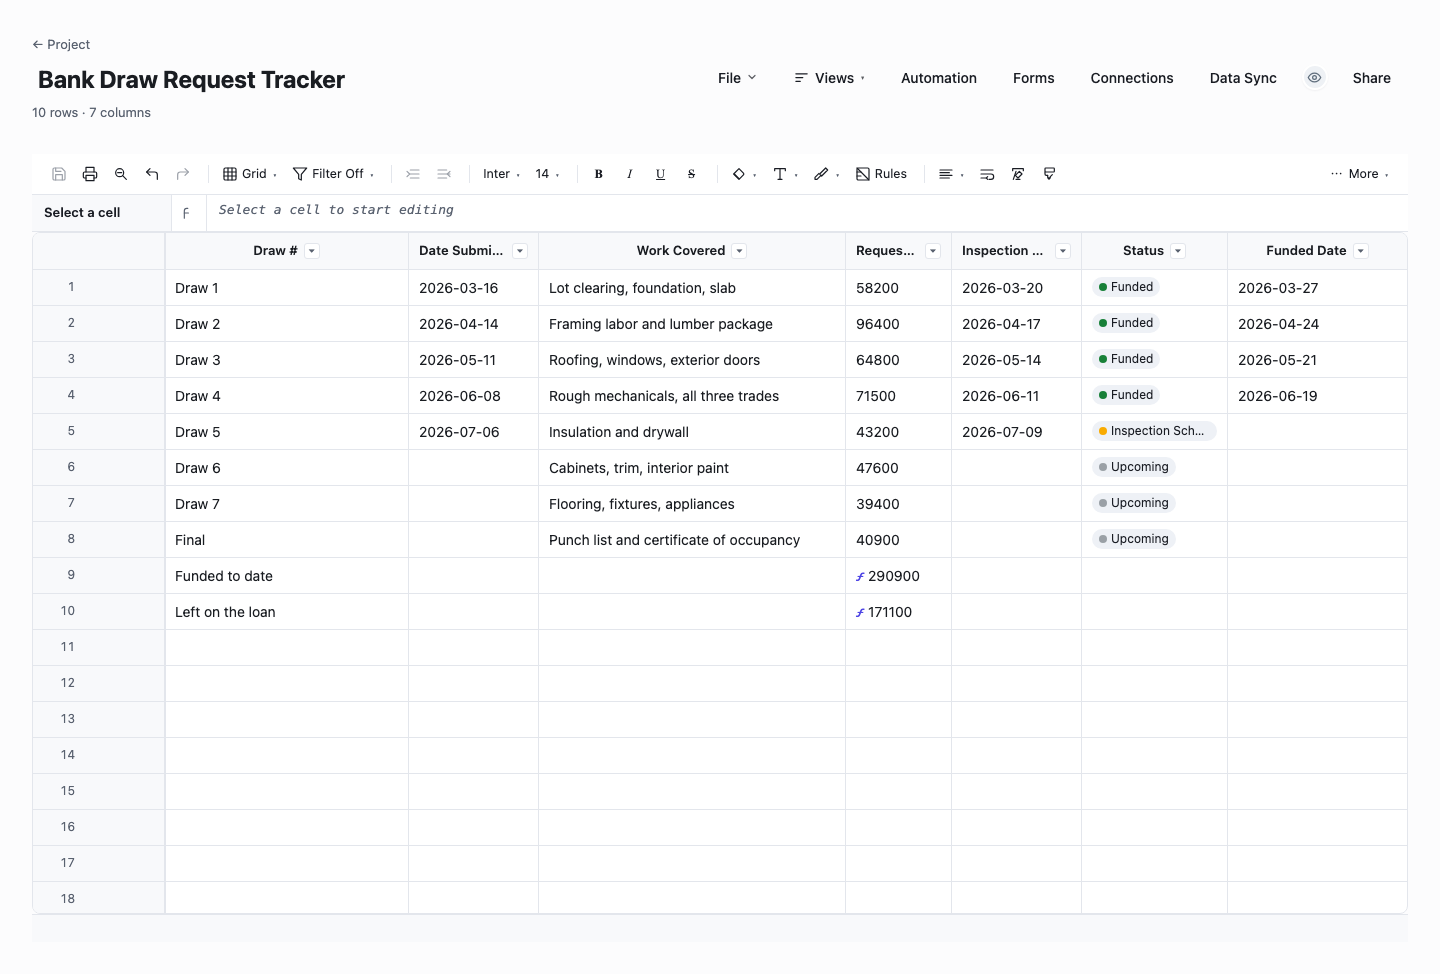The image size is (1440, 974).
Task: Click the formula bar input field
Action: (807, 211)
